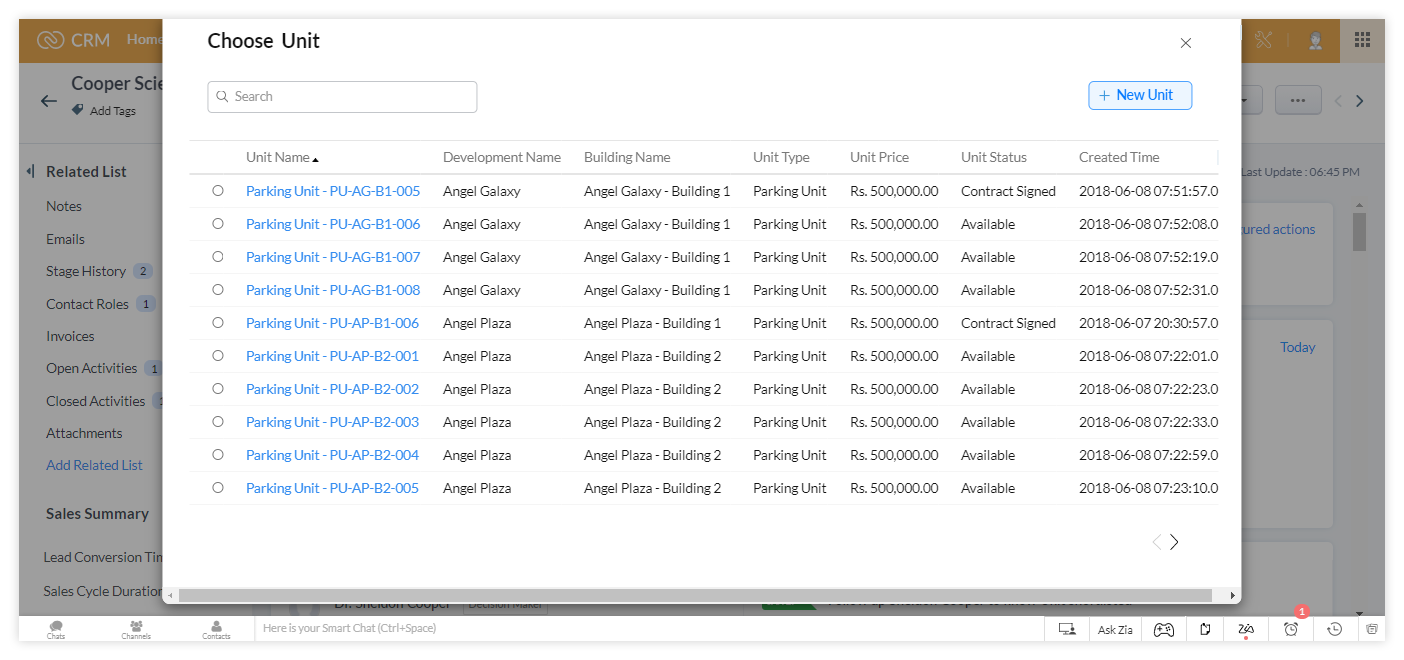Open Parking Unit - PU-AG-B1-007 link
This screenshot has width=1404, height=660.
point(333,257)
